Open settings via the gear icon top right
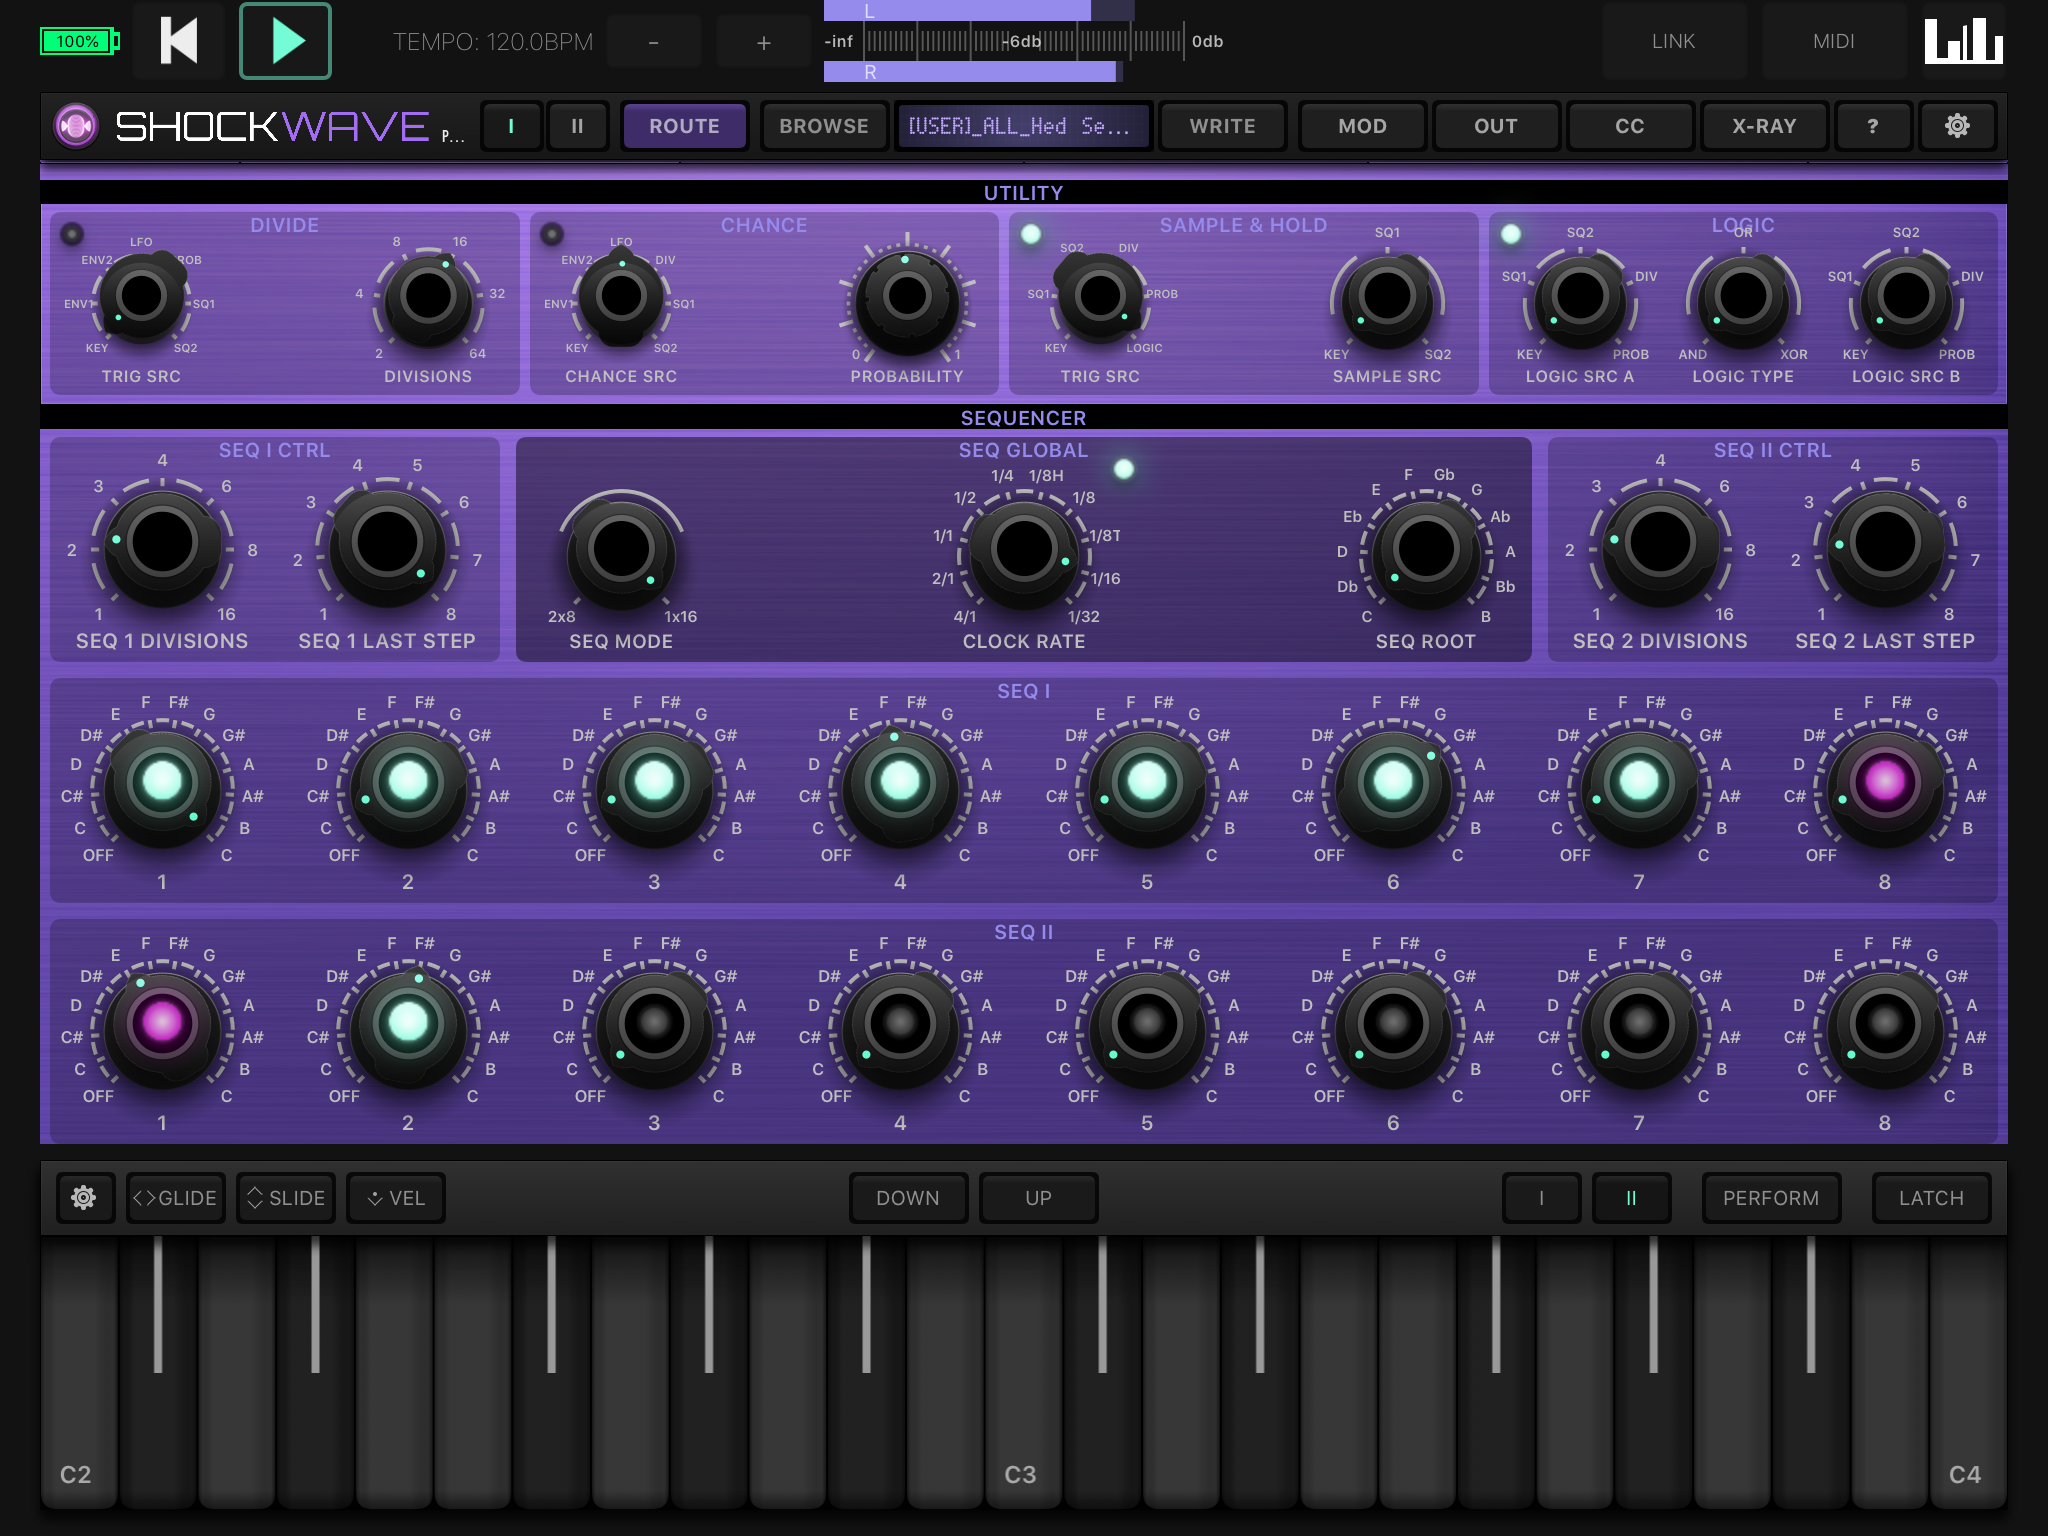Image resolution: width=2048 pixels, height=1536 pixels. point(1958,126)
